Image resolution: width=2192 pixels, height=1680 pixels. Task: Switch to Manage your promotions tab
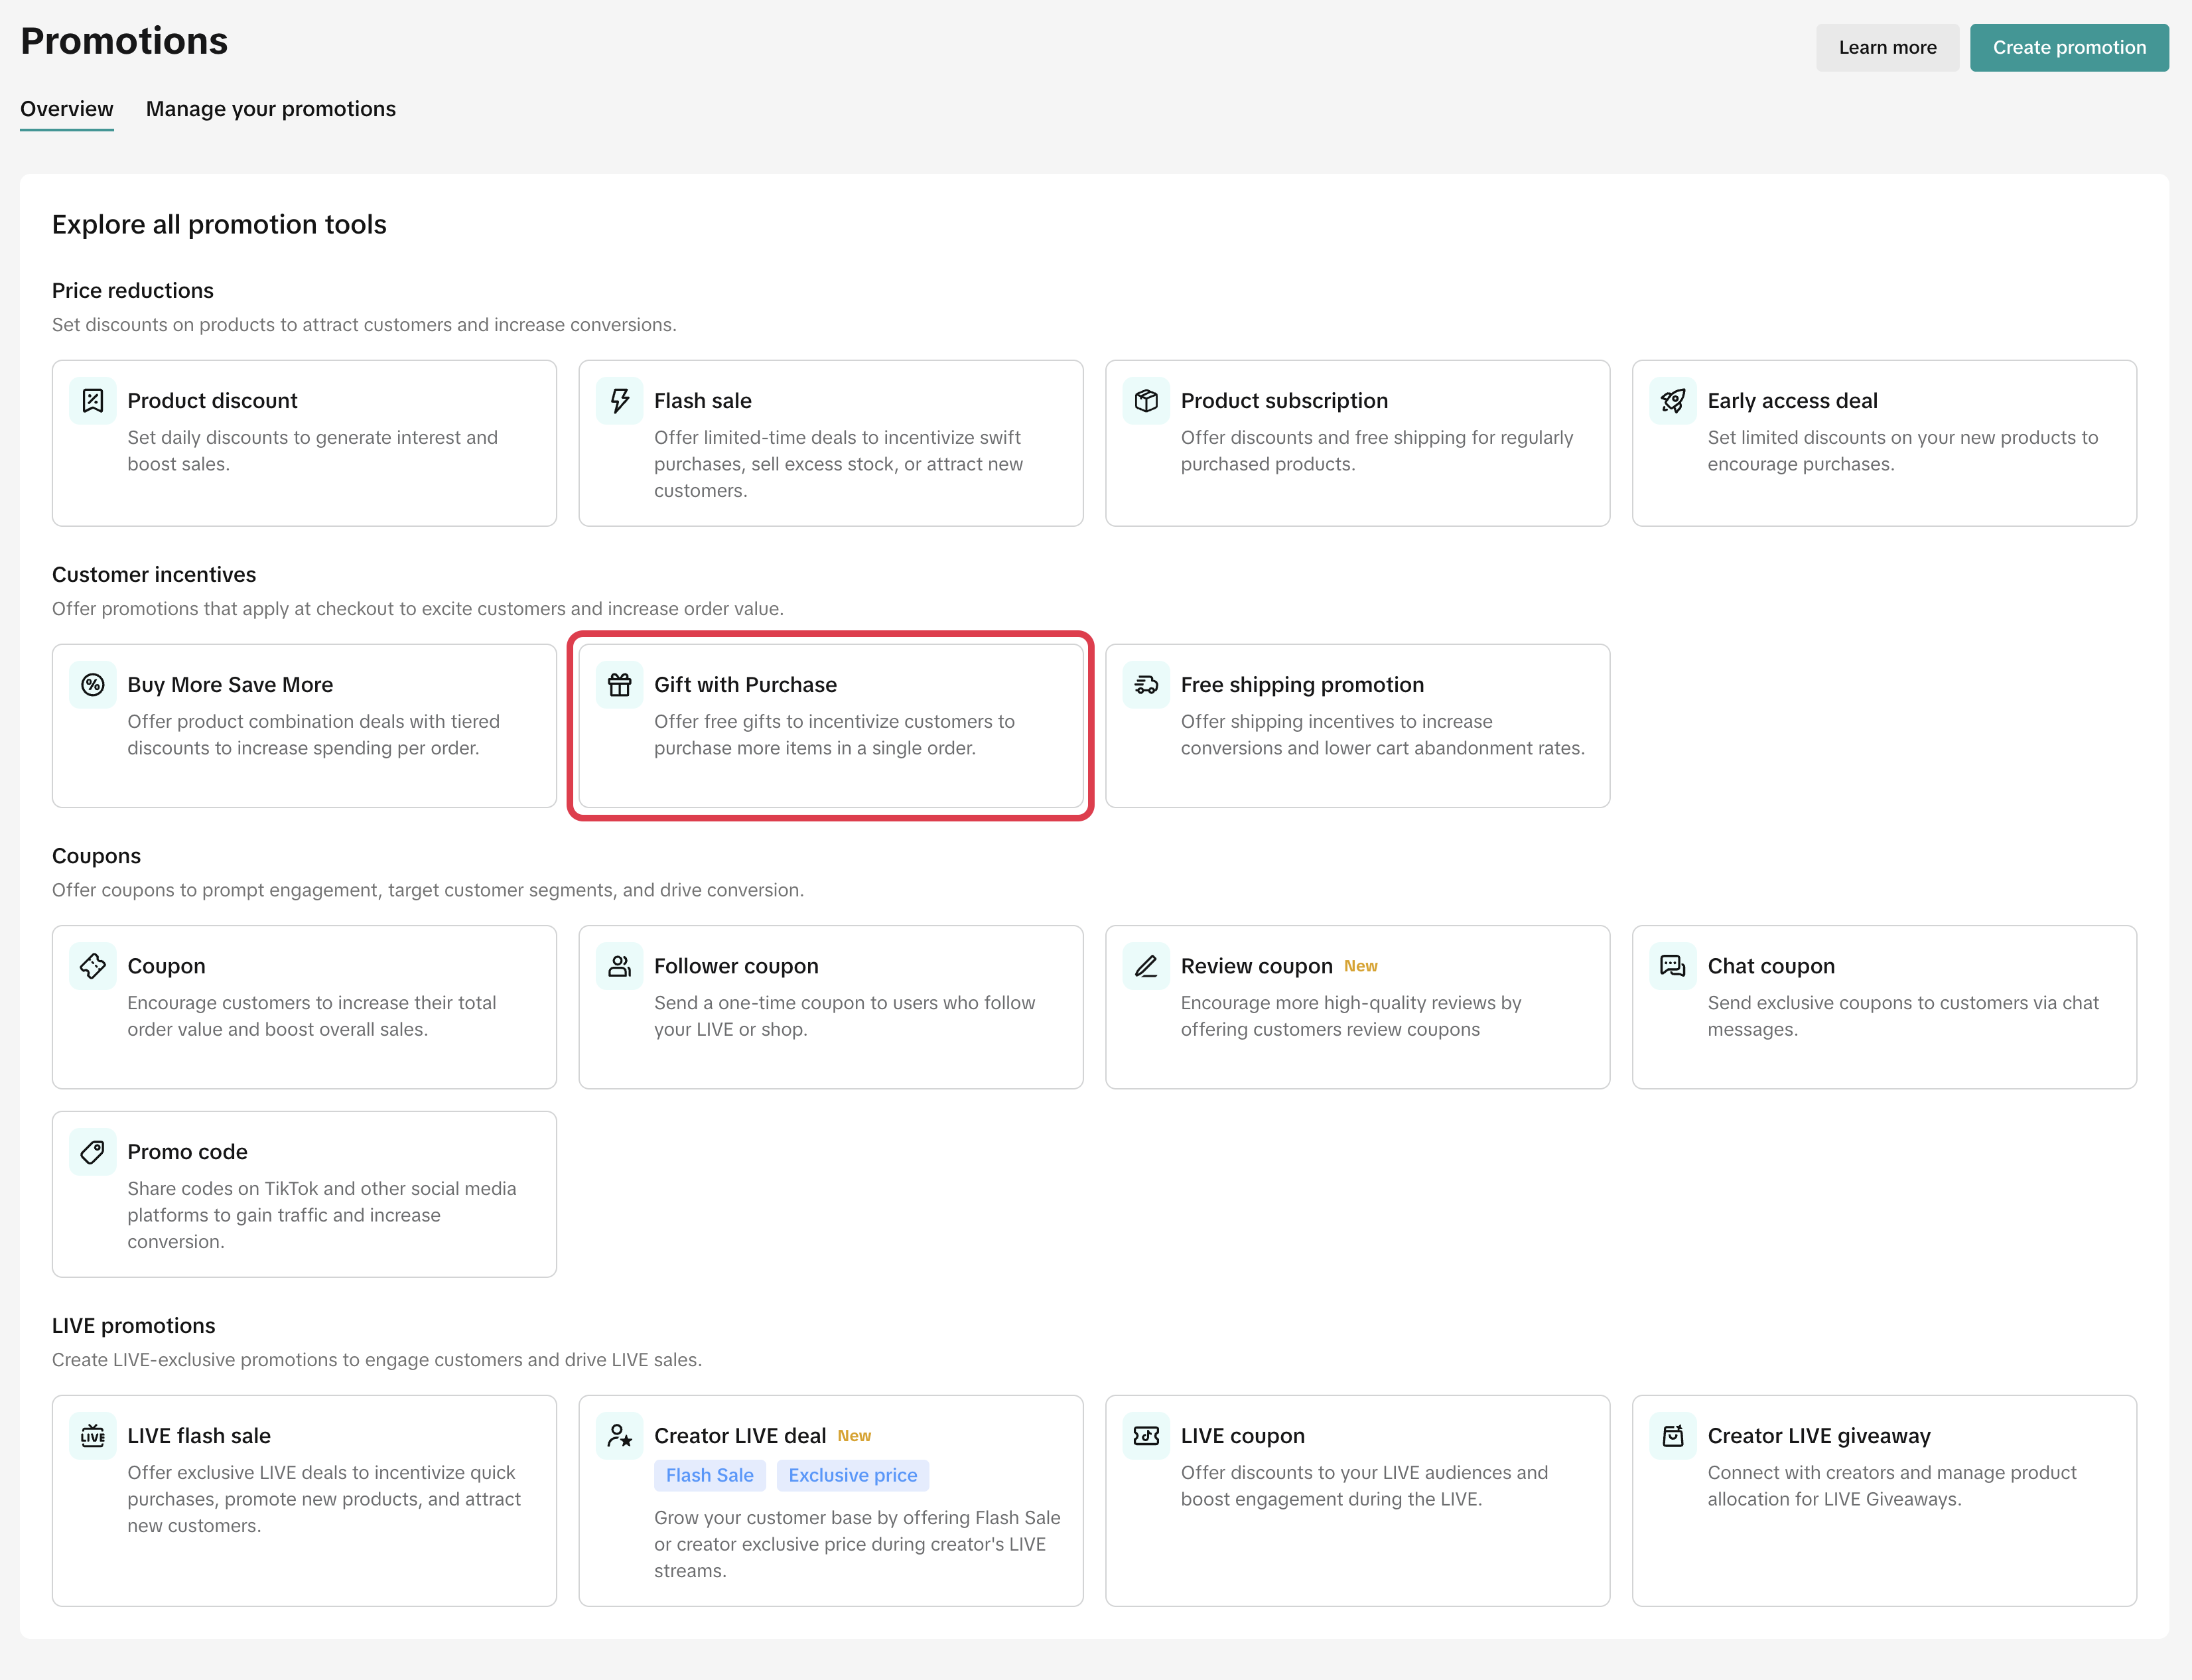click(x=271, y=109)
